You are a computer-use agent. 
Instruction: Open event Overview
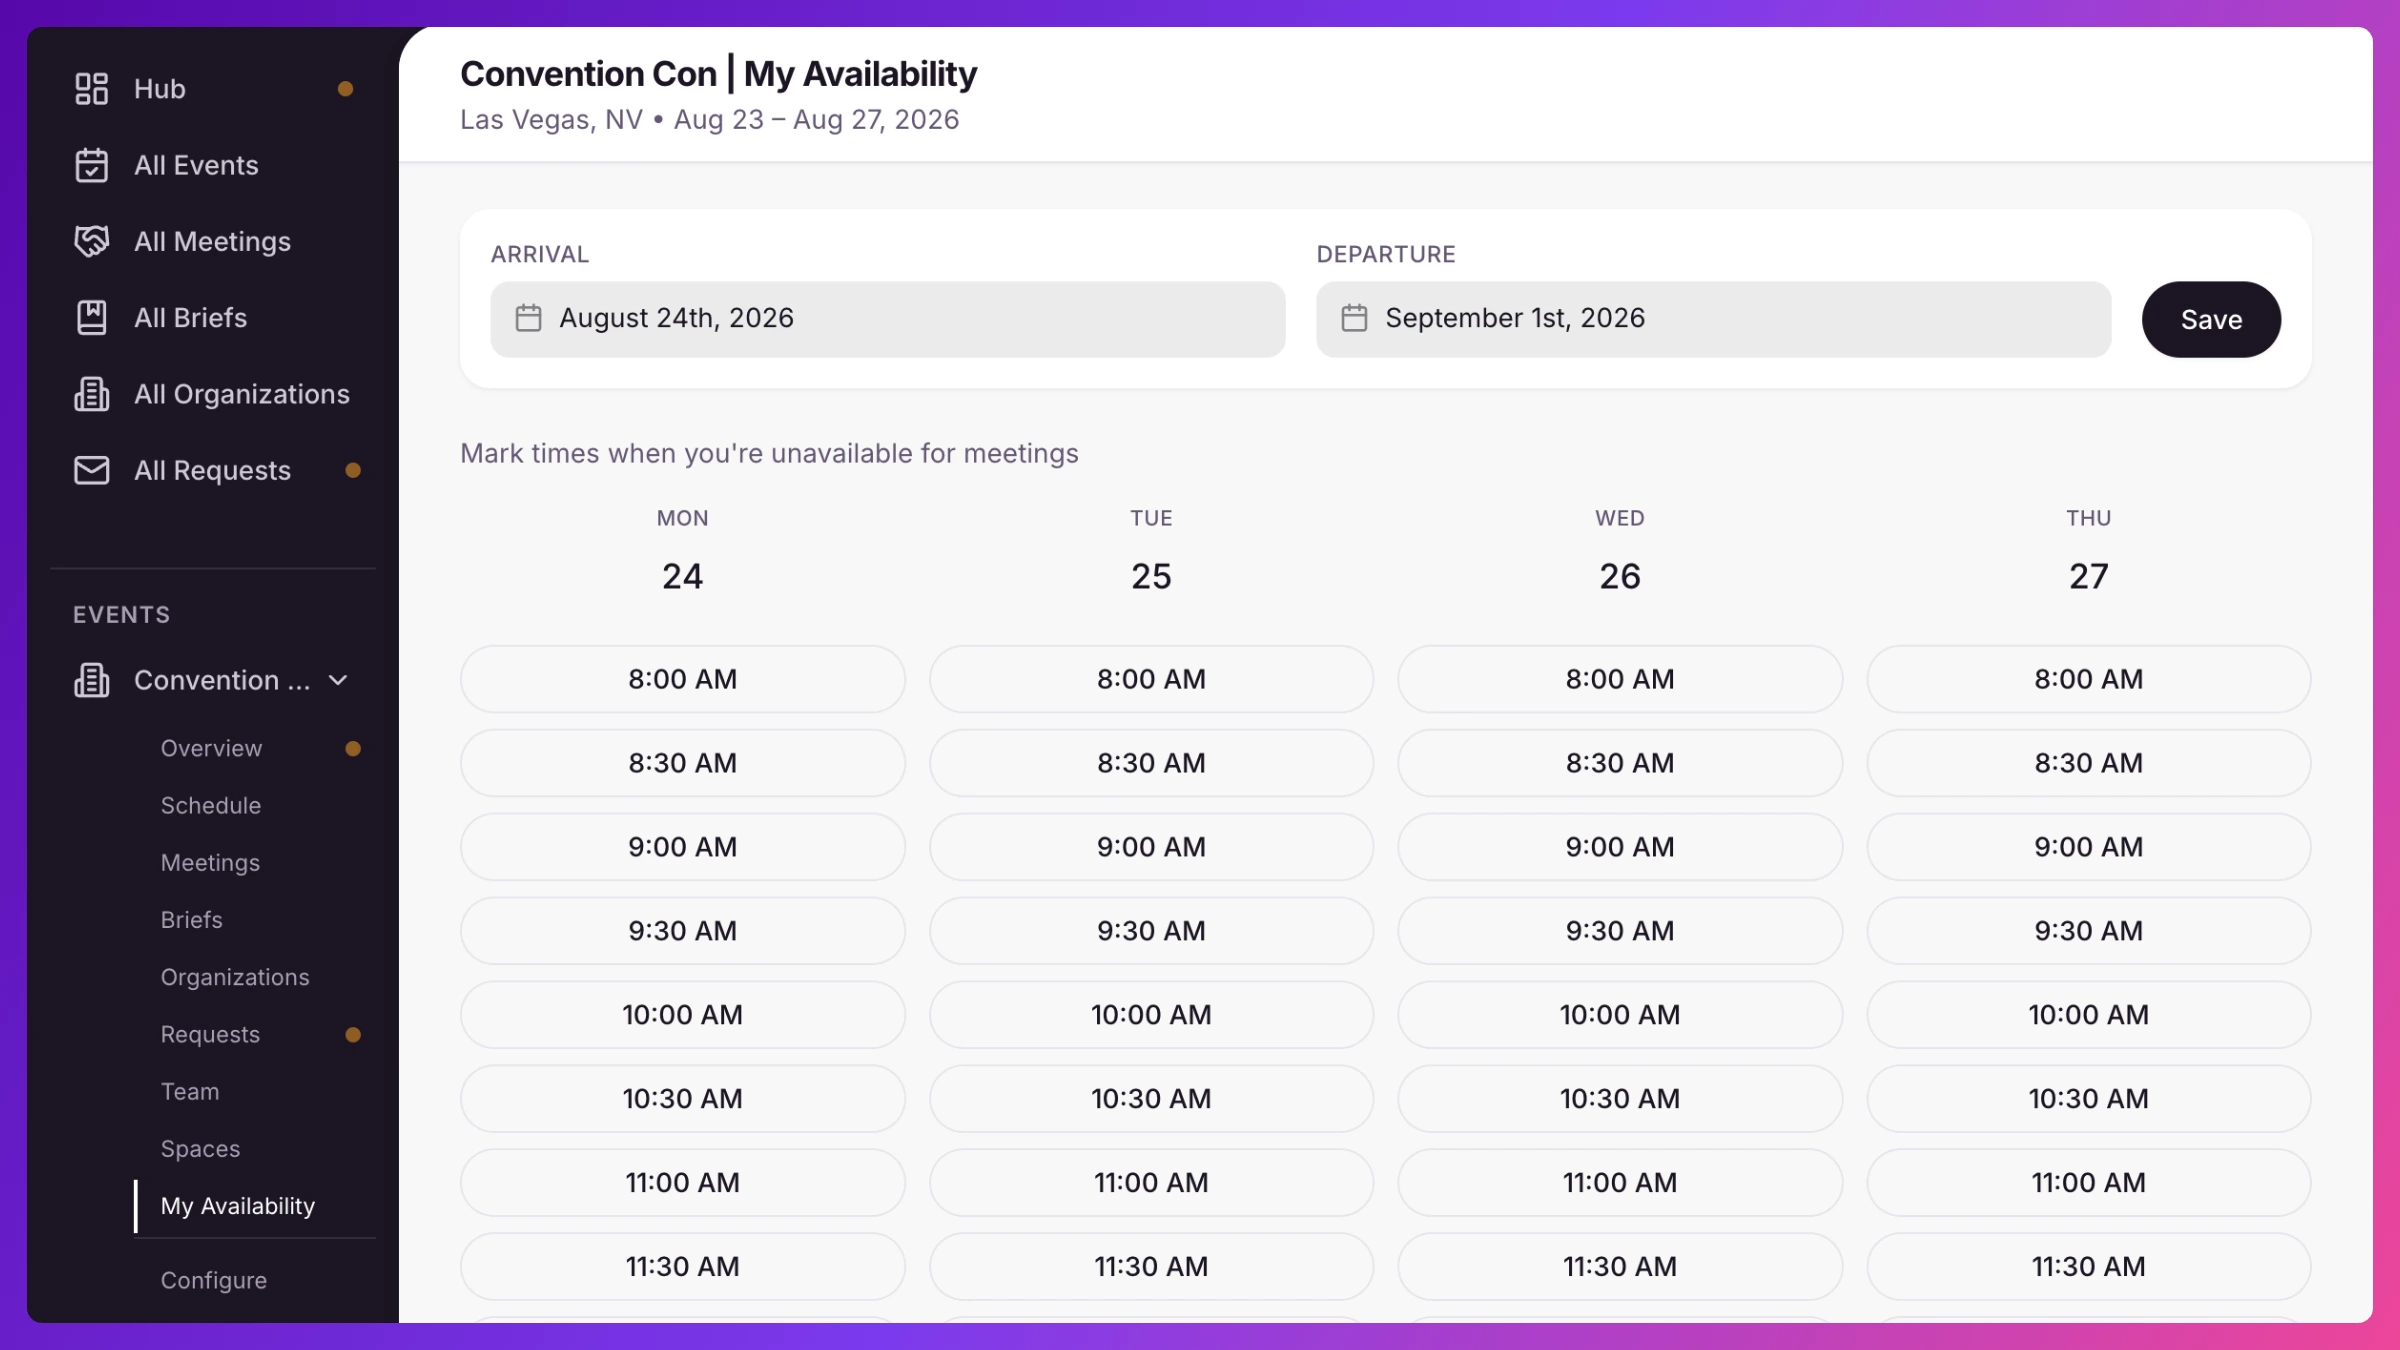click(211, 748)
